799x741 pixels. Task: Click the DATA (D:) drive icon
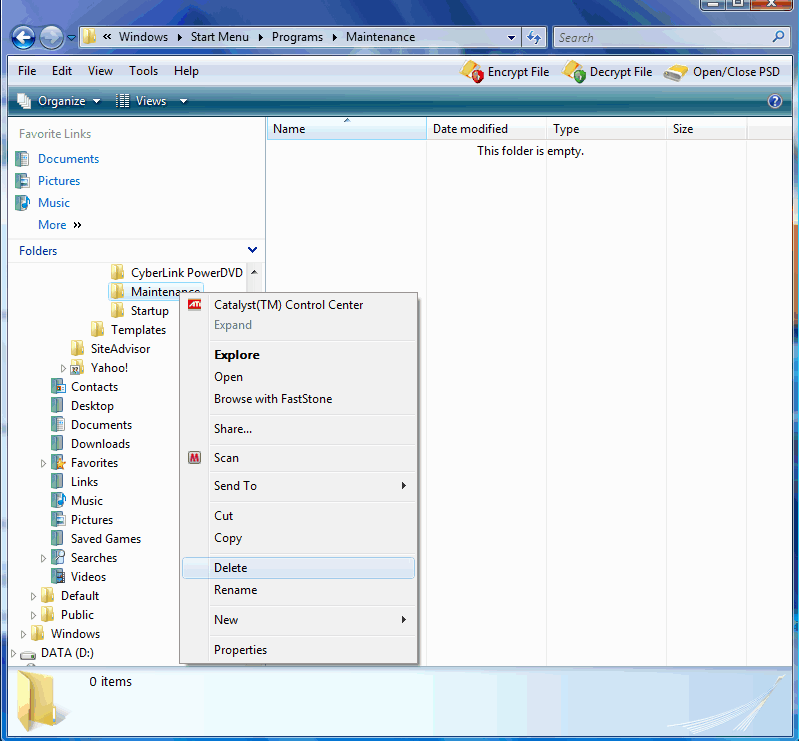pyautogui.click(x=28, y=654)
